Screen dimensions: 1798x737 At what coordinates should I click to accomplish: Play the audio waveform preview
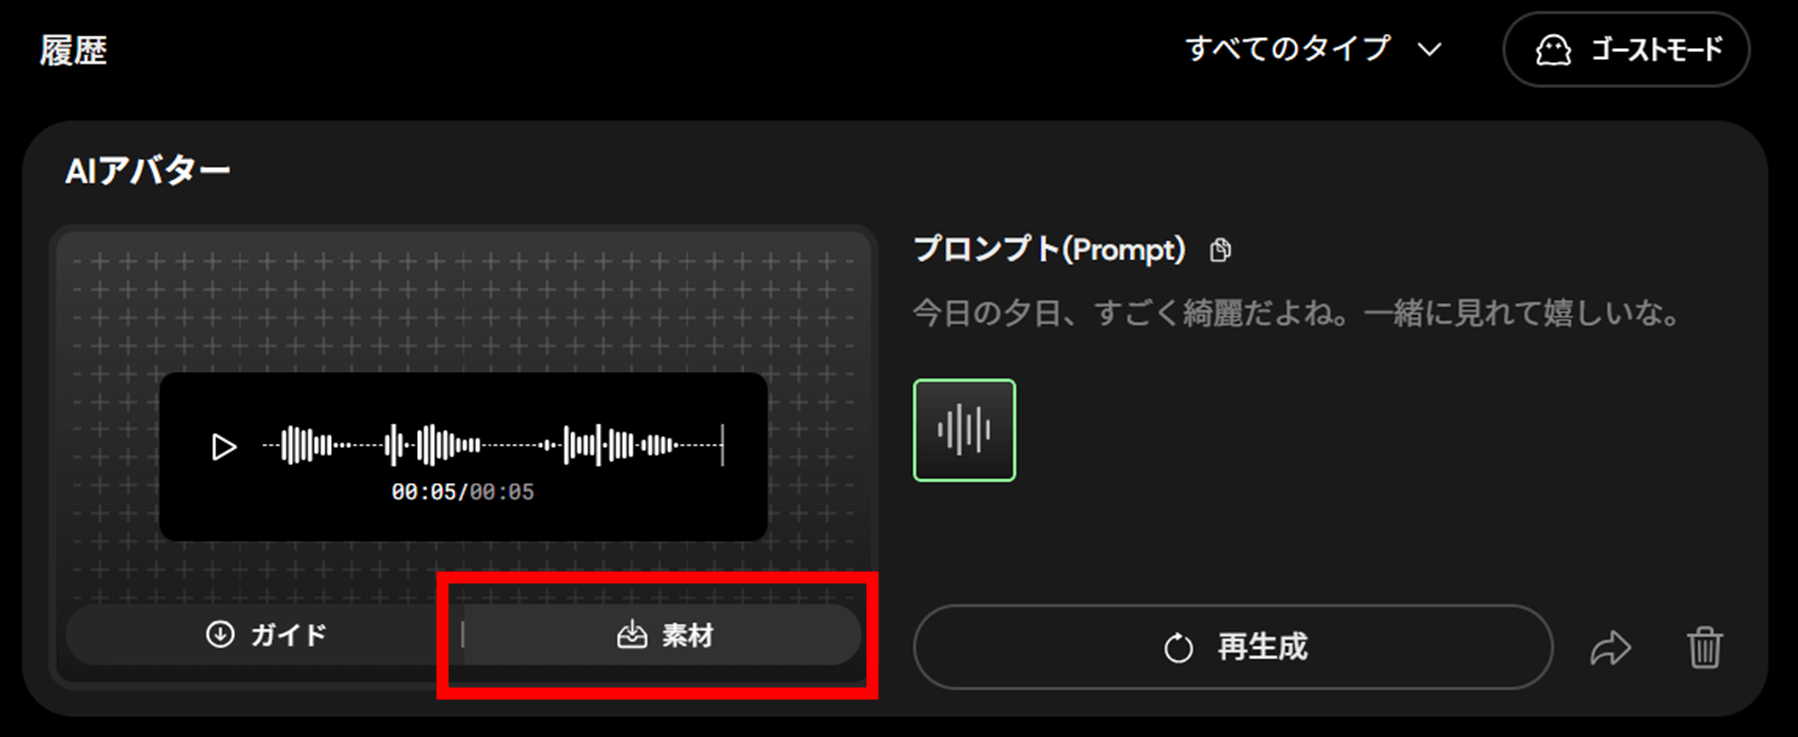coord(224,446)
